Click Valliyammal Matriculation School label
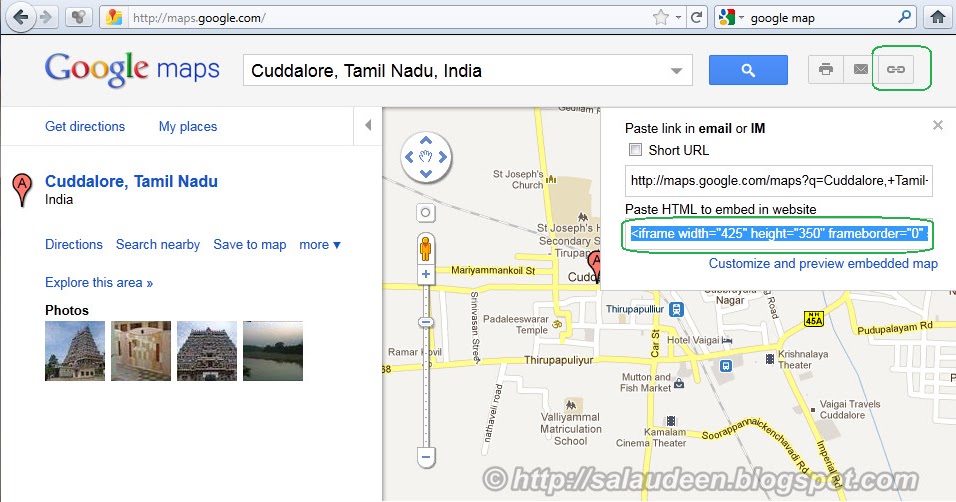This screenshot has height=502, width=956. pos(571,429)
